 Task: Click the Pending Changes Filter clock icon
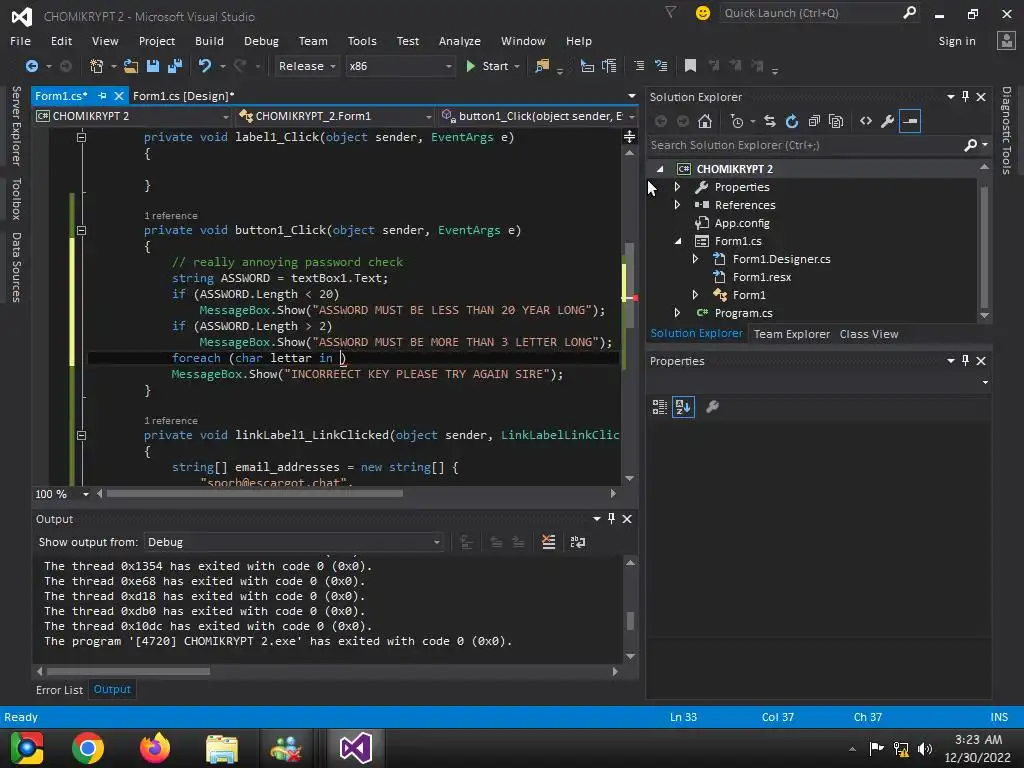pyautogui.click(x=737, y=121)
